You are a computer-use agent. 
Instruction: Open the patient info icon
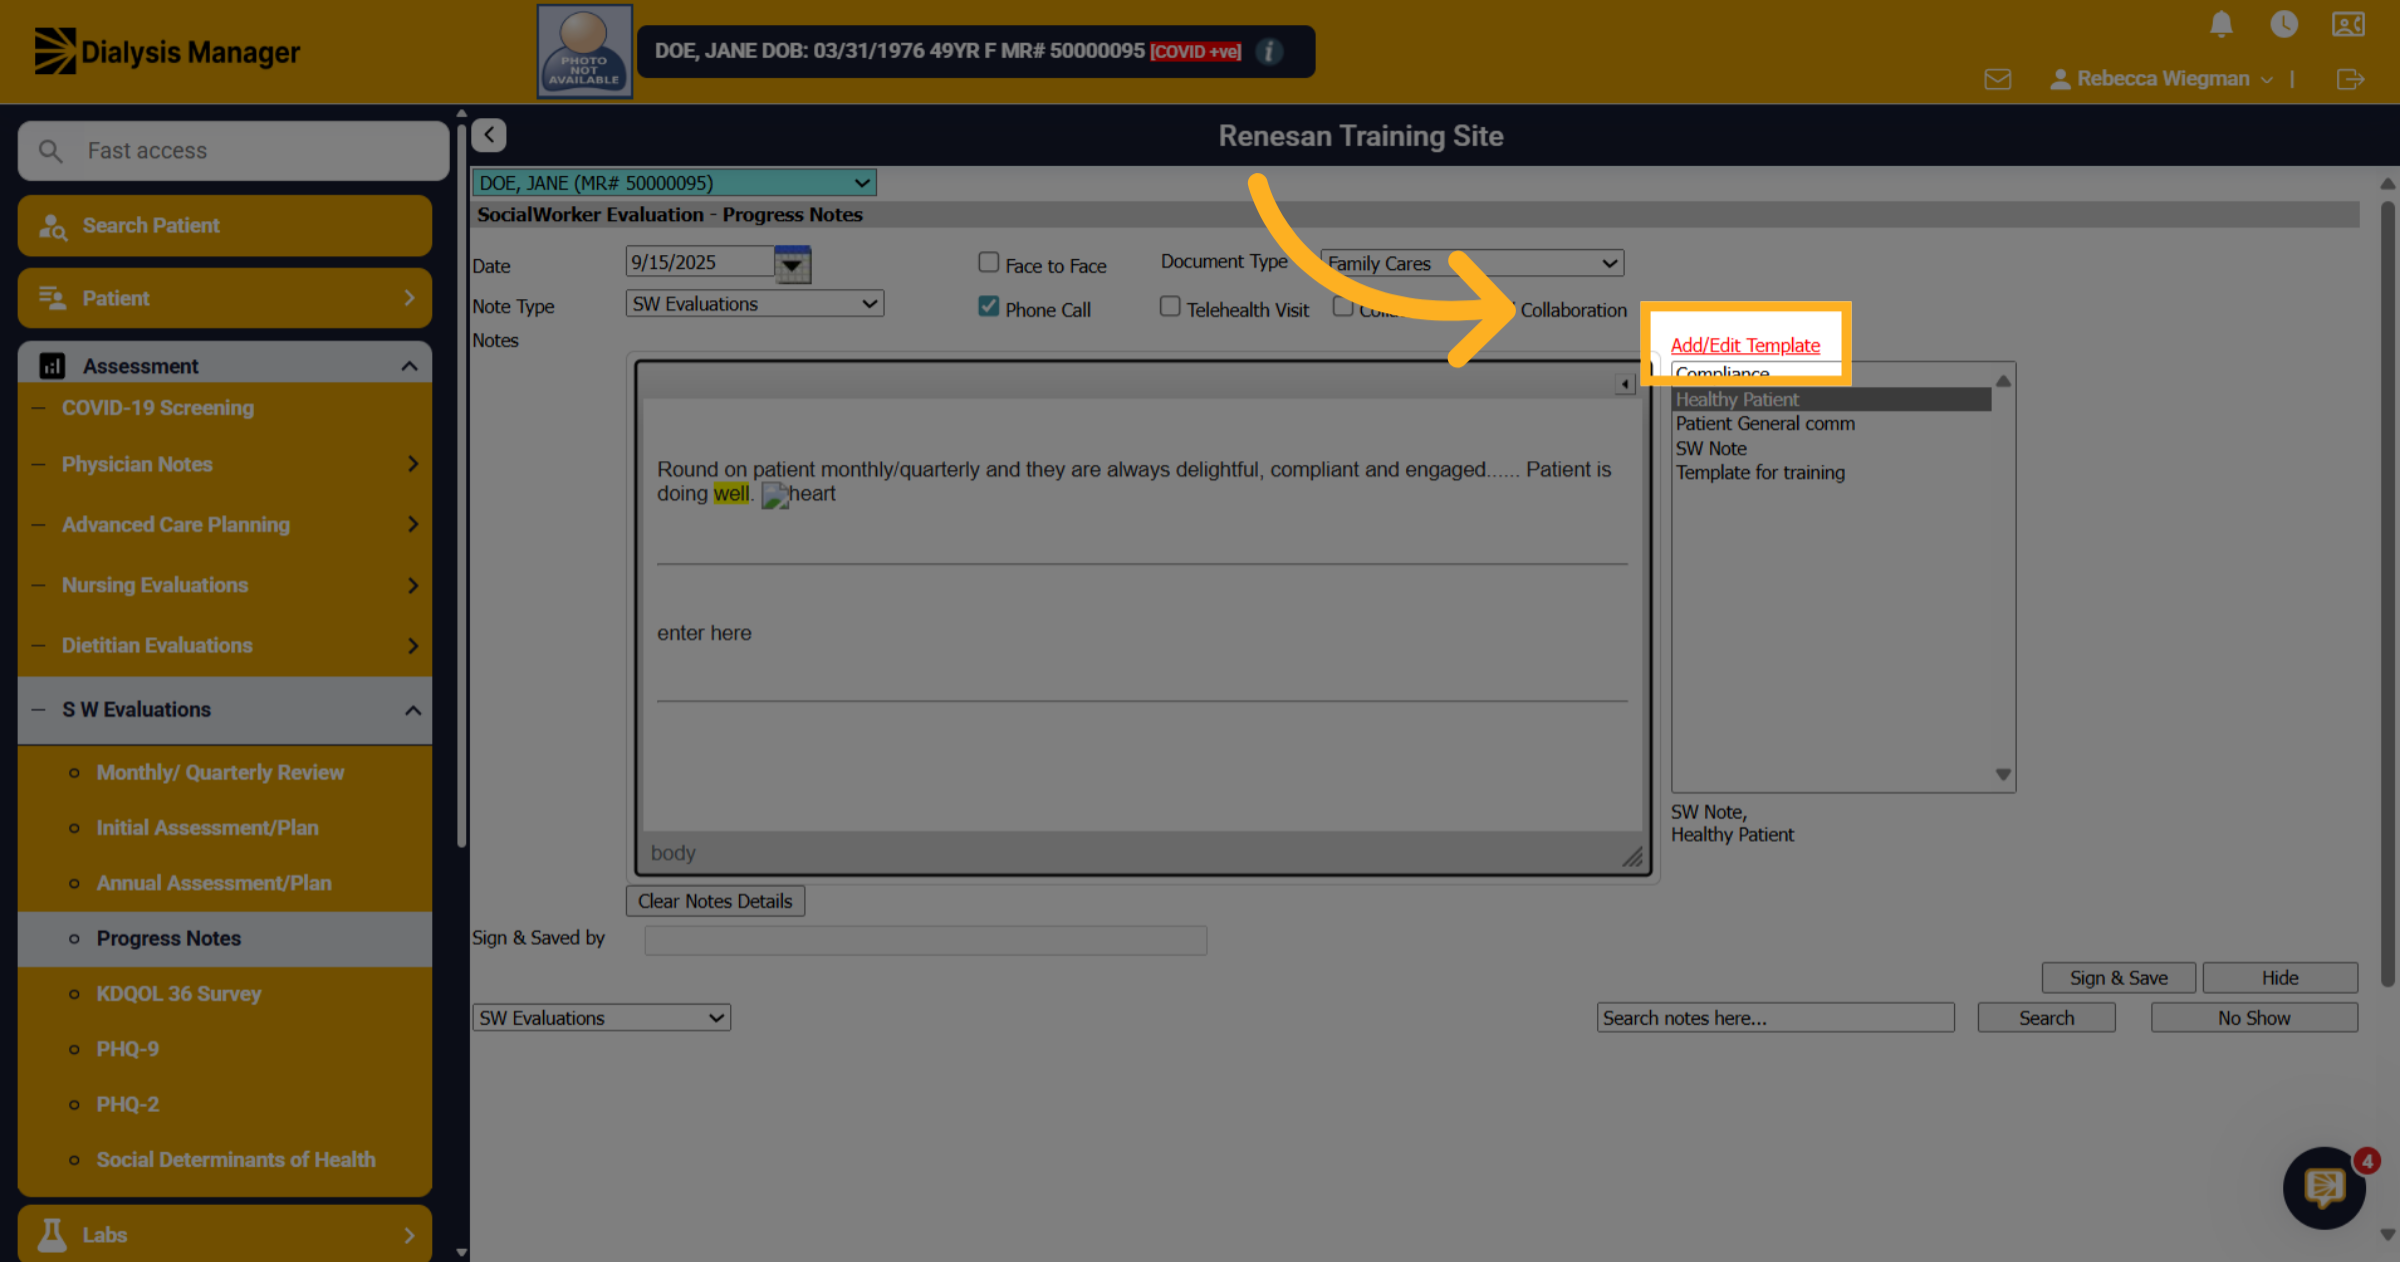(1269, 51)
